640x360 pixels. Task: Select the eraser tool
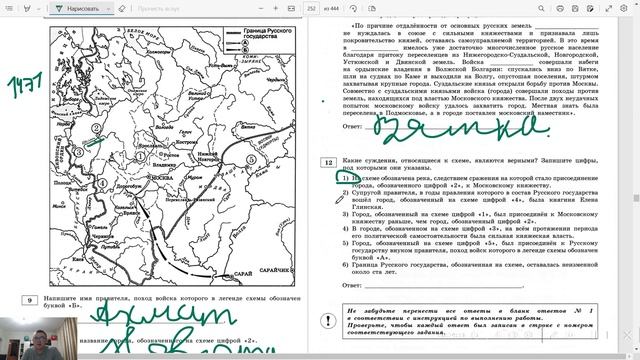pos(122,8)
